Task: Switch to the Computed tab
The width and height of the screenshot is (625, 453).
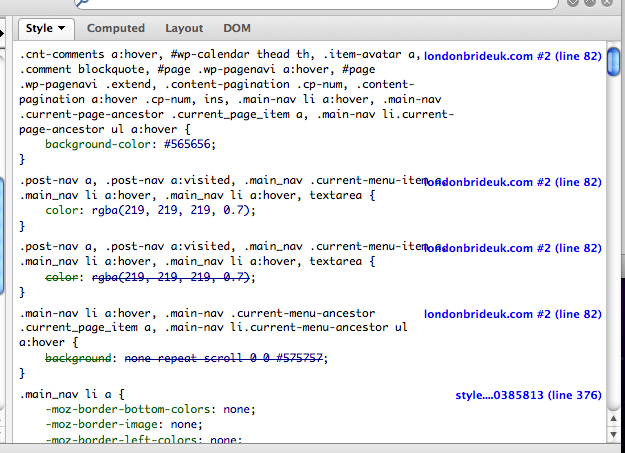Action: click(x=116, y=28)
